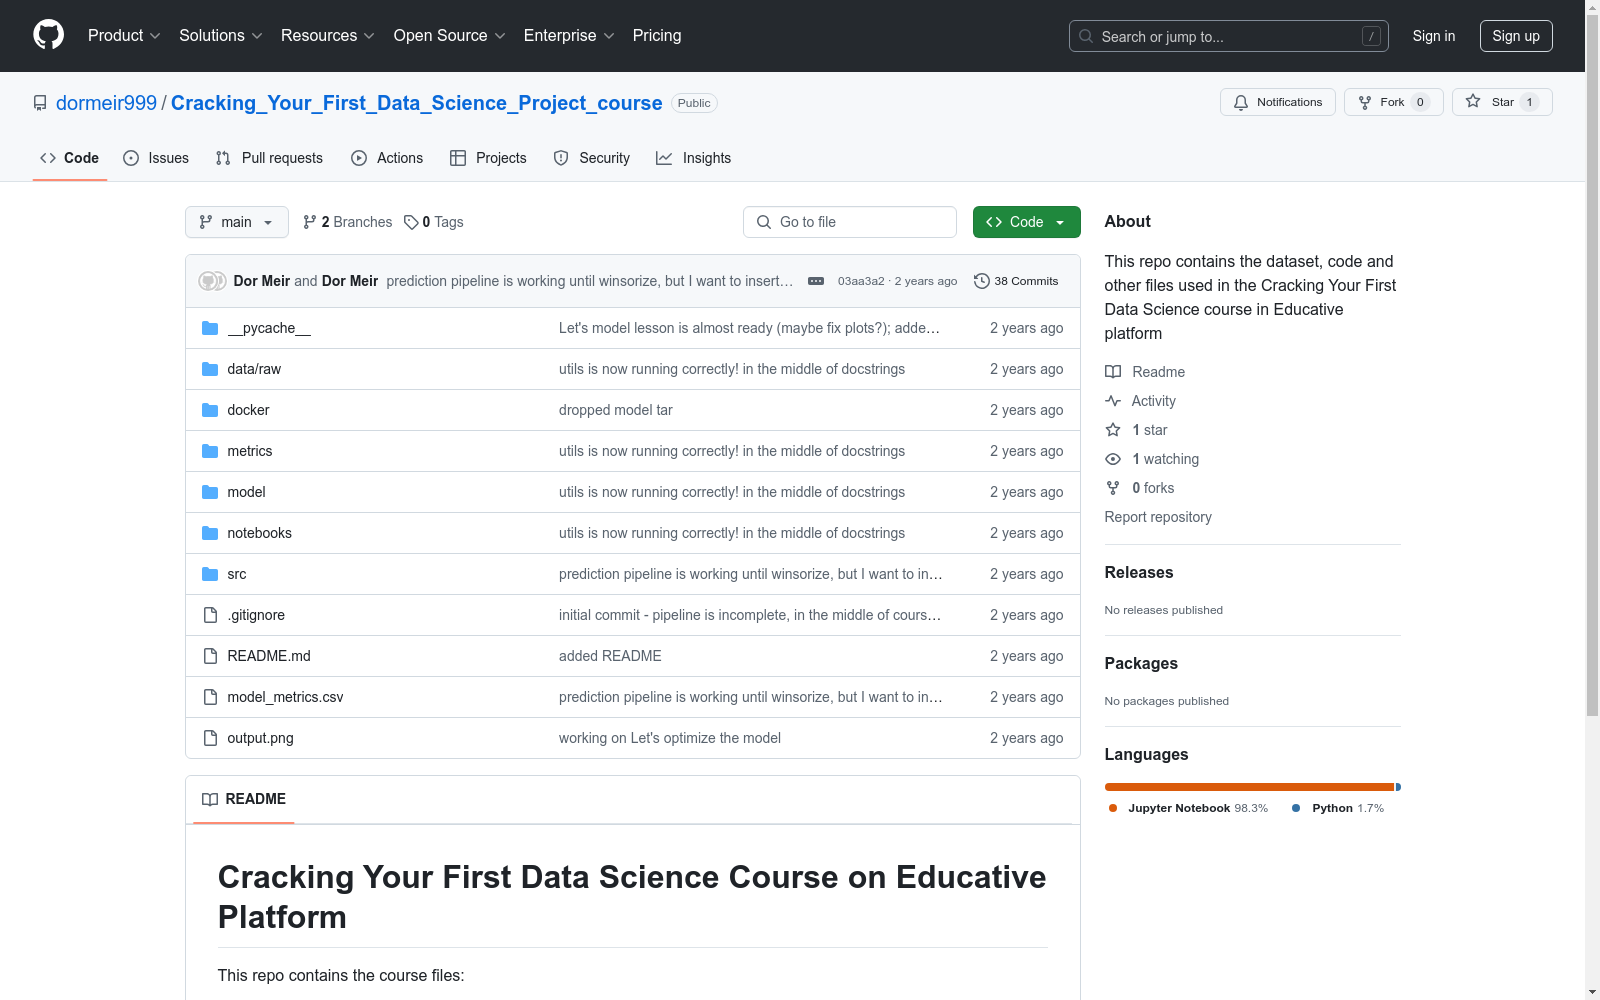Click the tag icon beside Tags

(x=411, y=222)
